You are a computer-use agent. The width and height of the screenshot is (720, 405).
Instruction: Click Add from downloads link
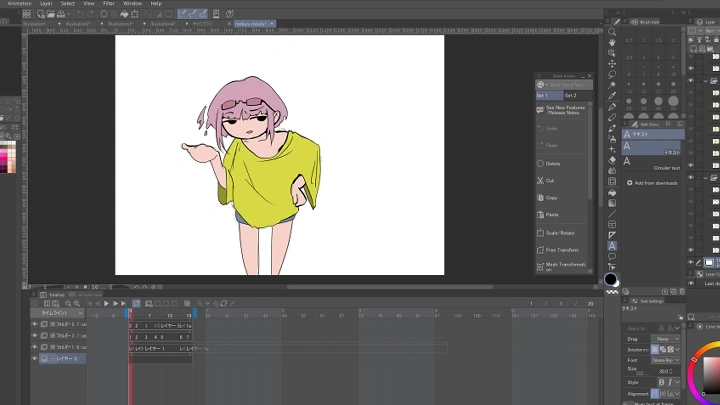pyautogui.click(x=652, y=183)
